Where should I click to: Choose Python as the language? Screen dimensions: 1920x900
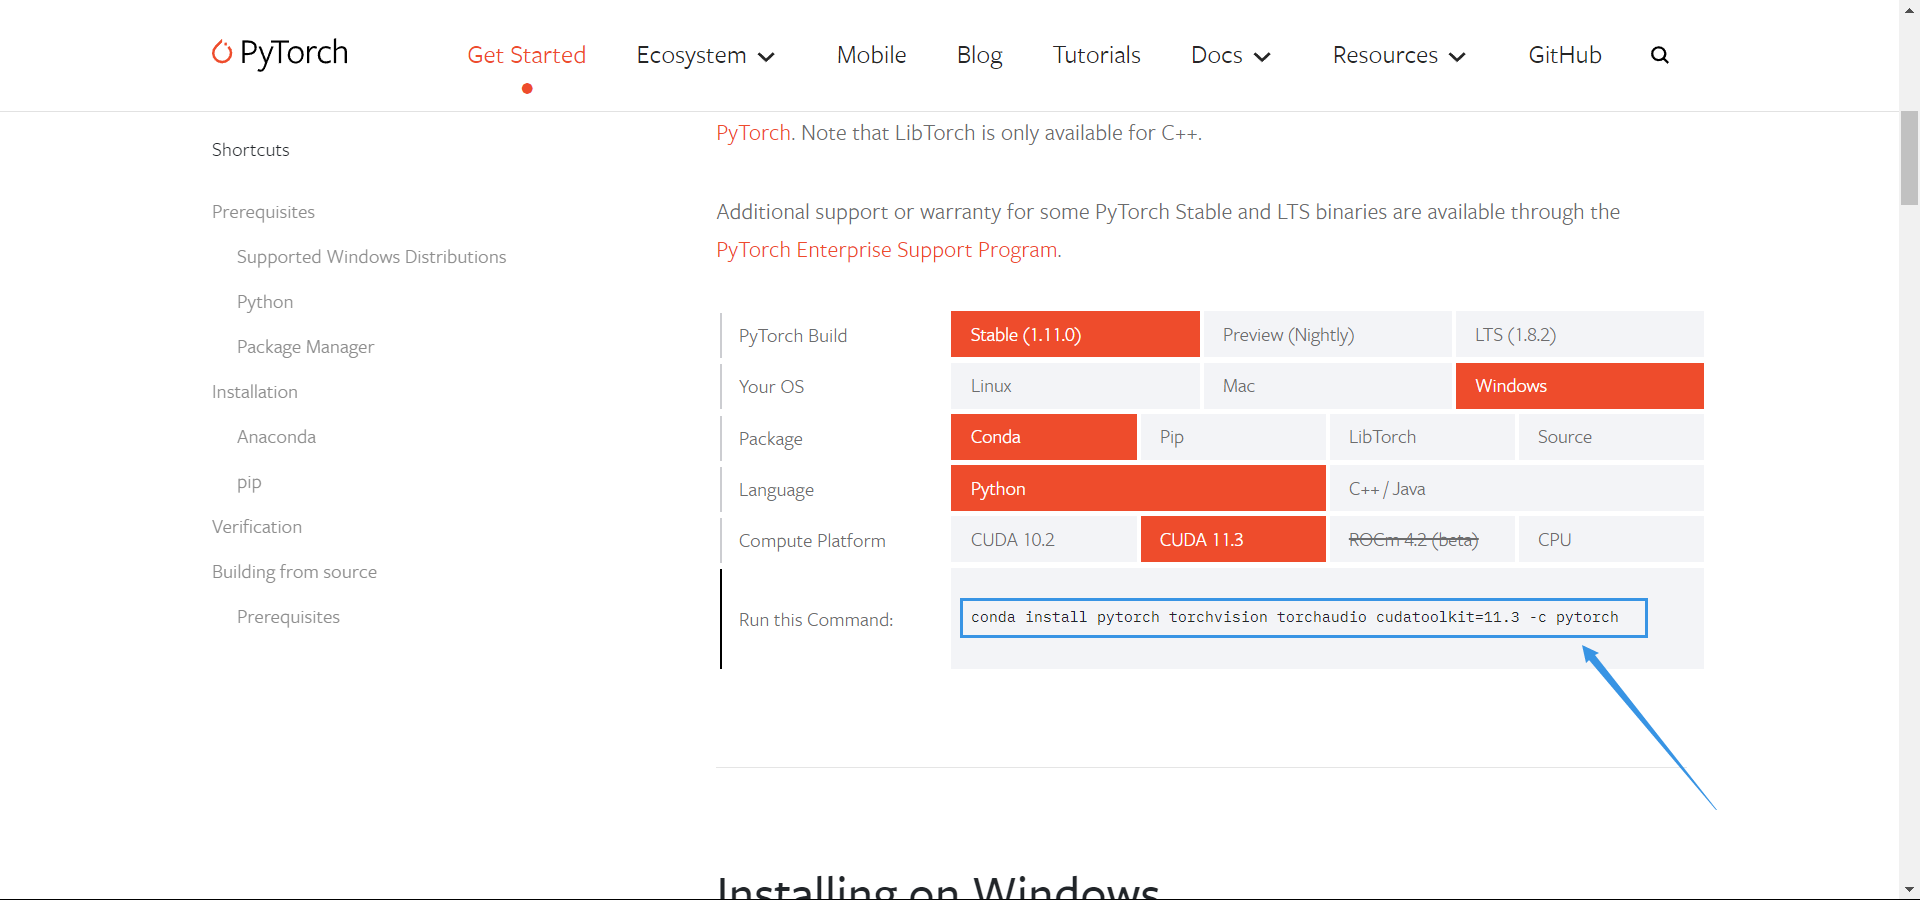pos(1138,488)
